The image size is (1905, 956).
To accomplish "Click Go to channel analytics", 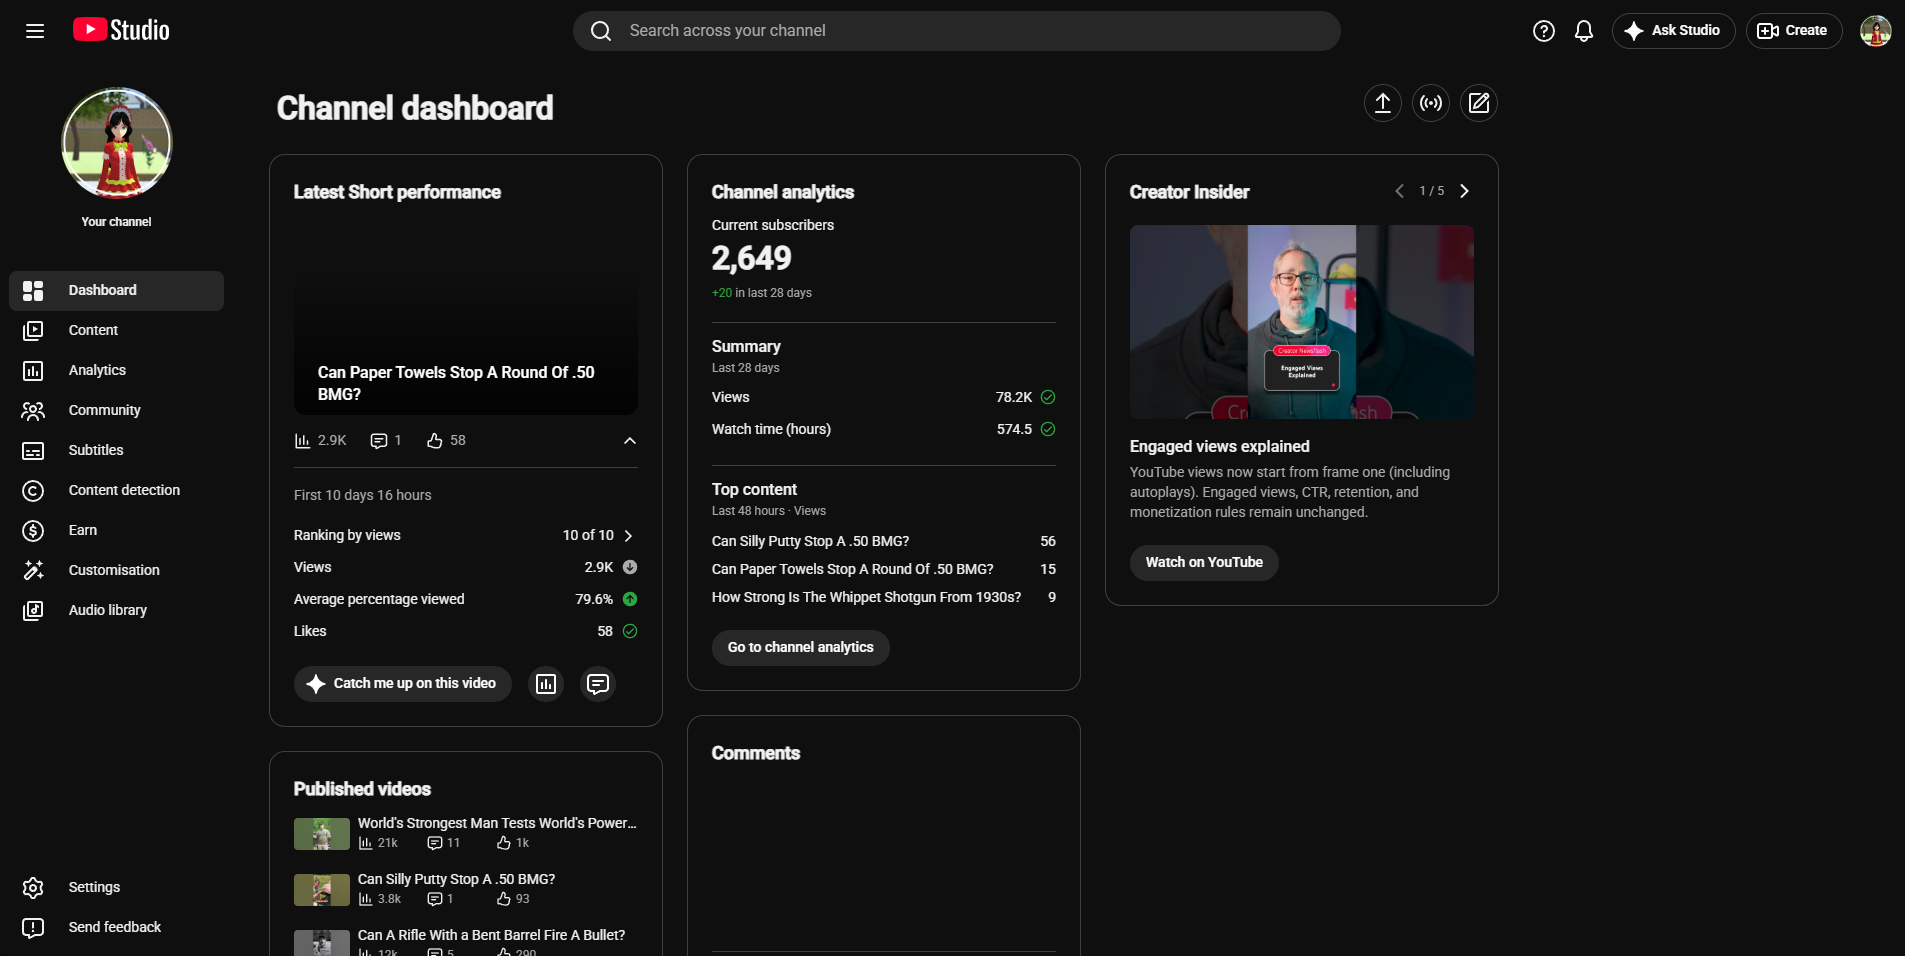I will pyautogui.click(x=801, y=648).
